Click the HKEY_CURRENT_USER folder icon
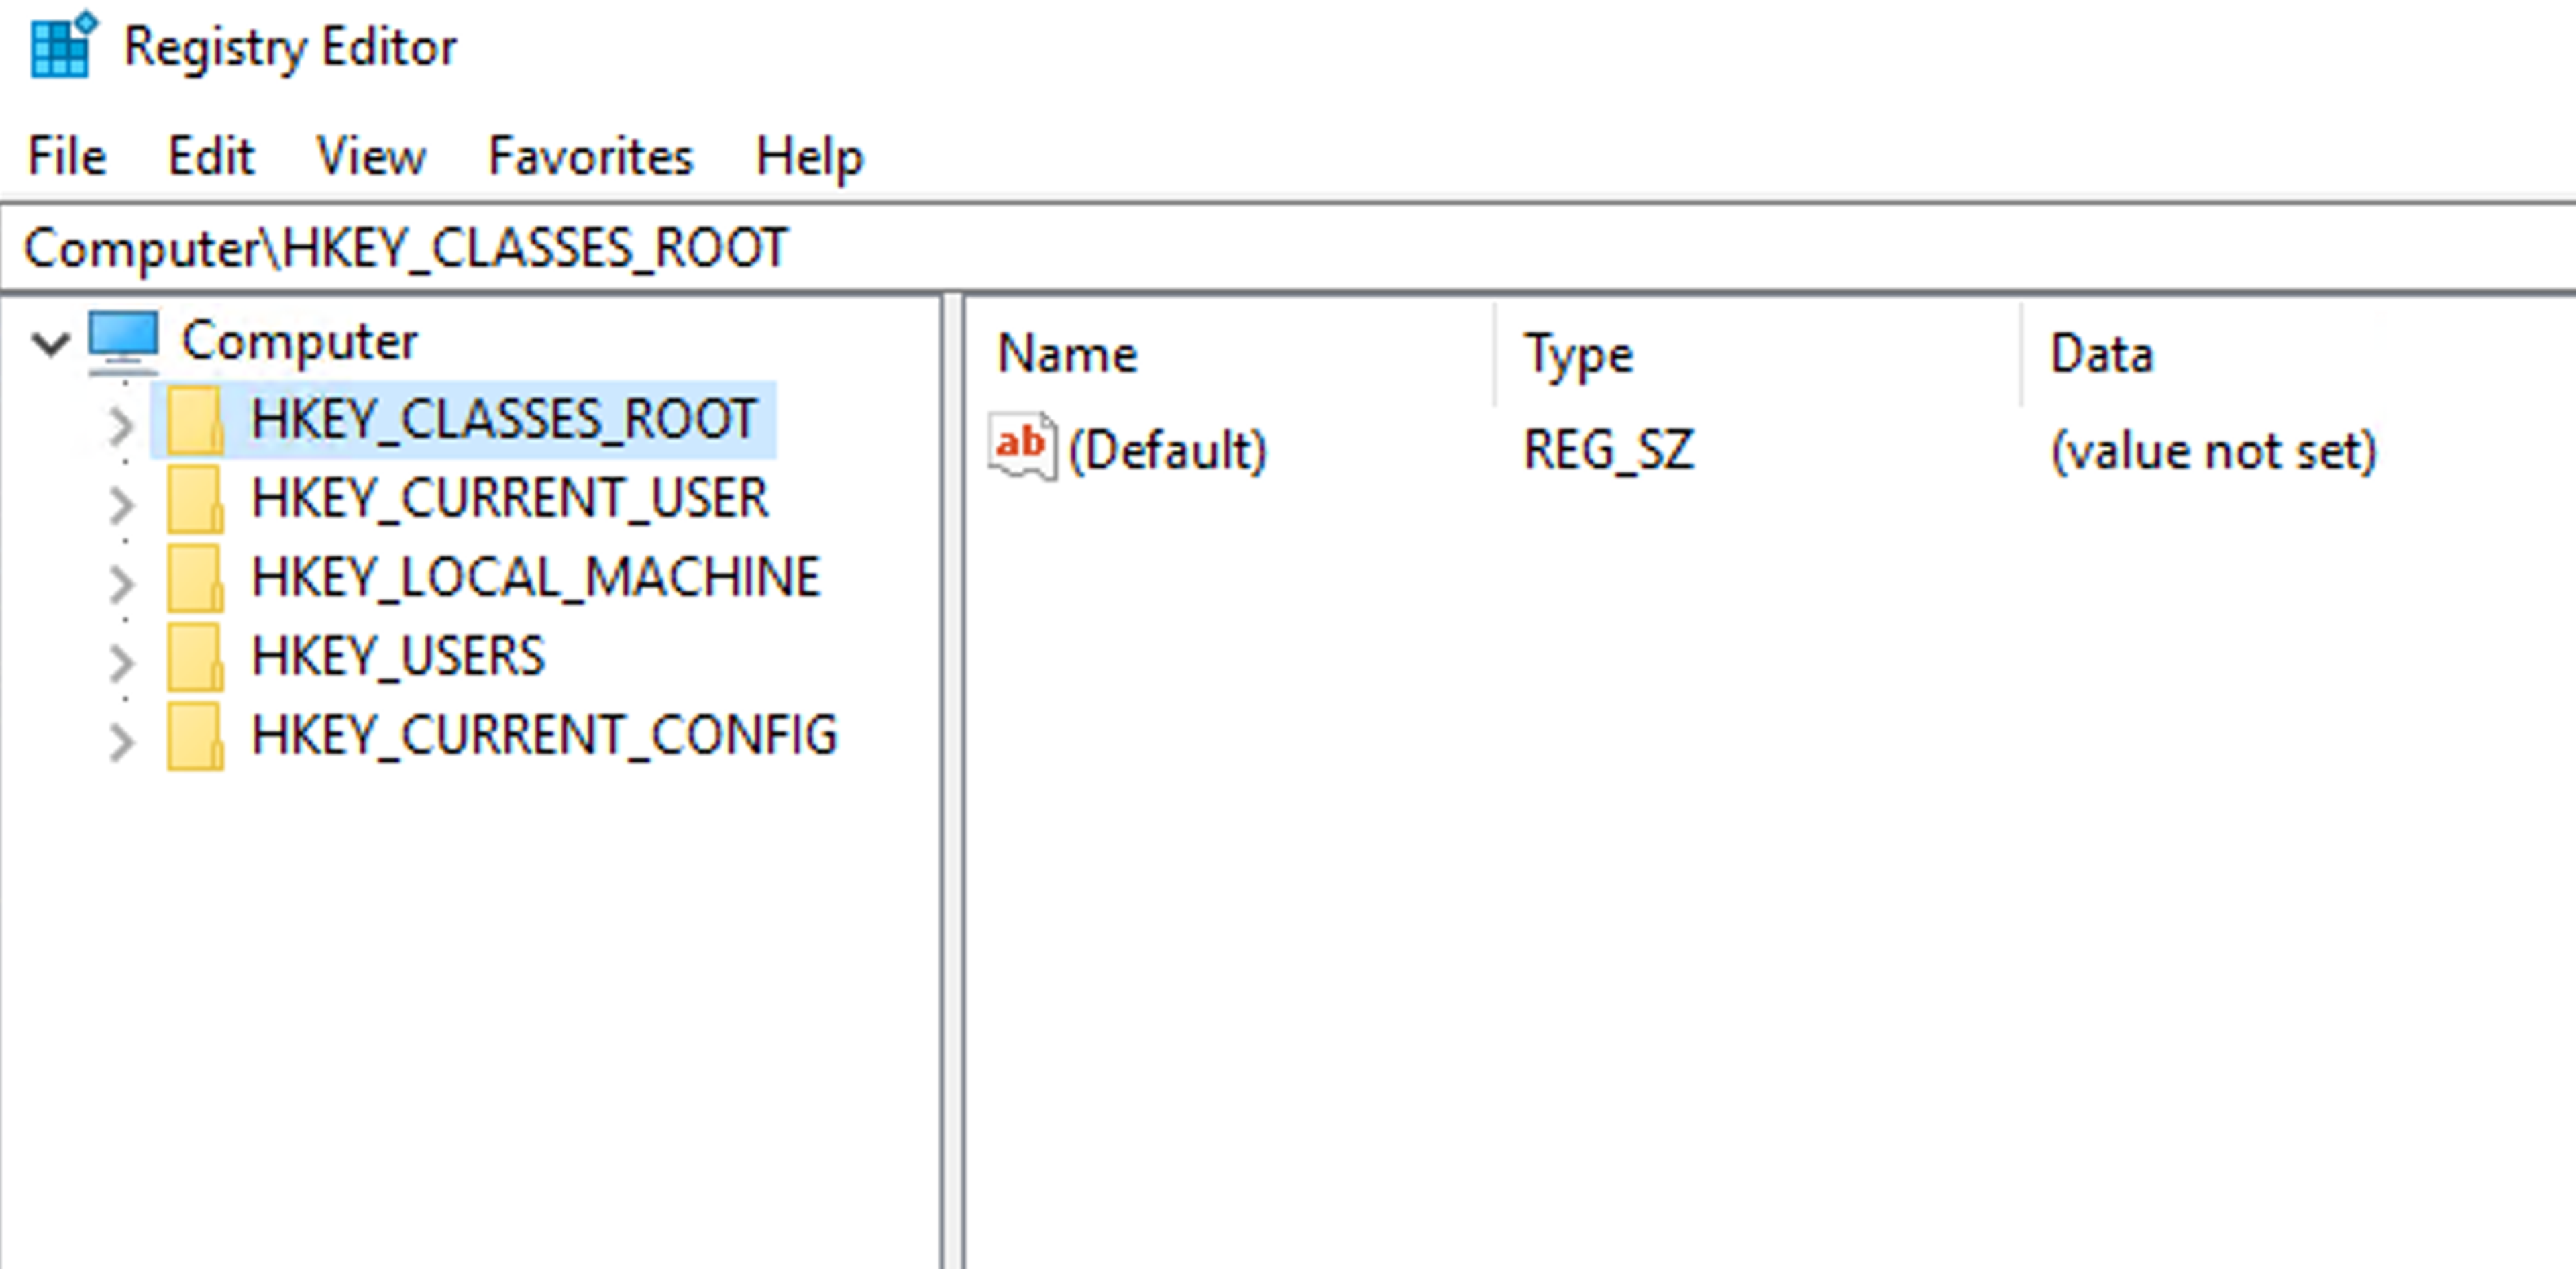The image size is (2576, 1269). click(194, 499)
